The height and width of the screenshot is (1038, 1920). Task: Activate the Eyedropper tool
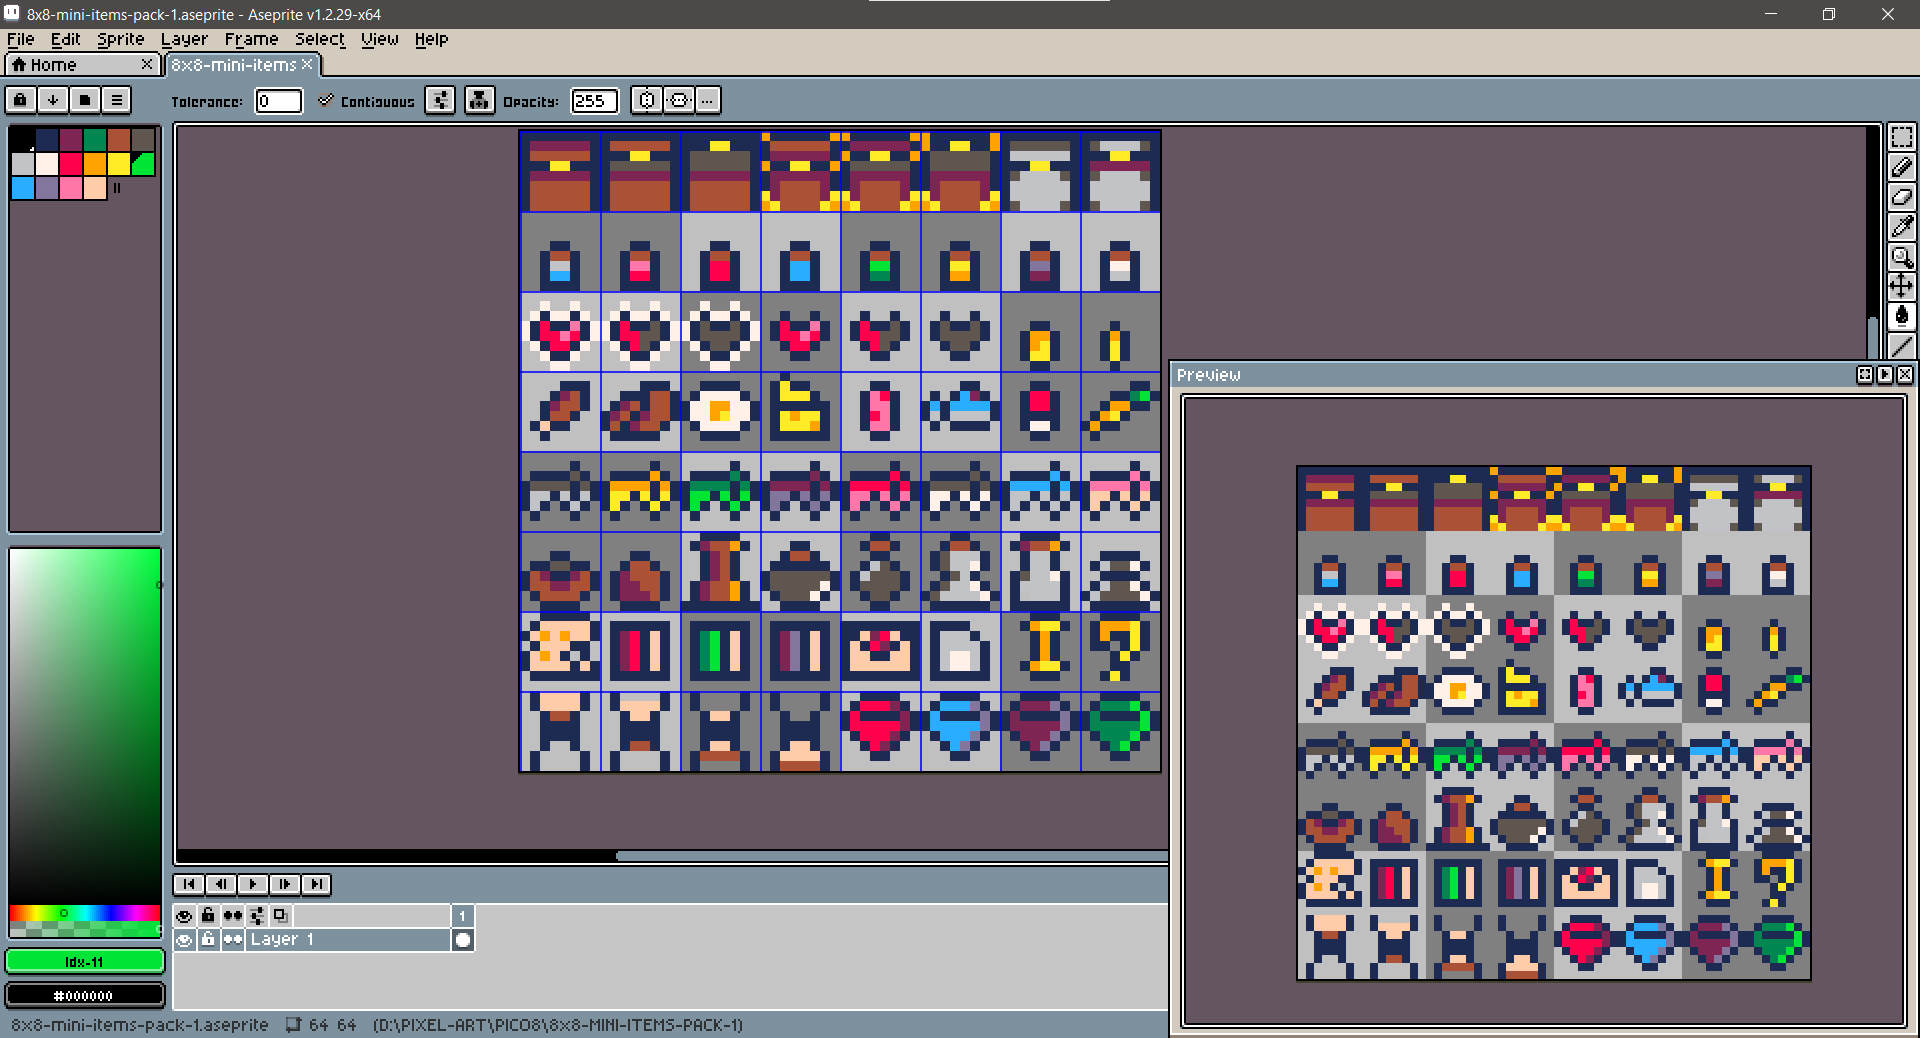pos(1902,227)
